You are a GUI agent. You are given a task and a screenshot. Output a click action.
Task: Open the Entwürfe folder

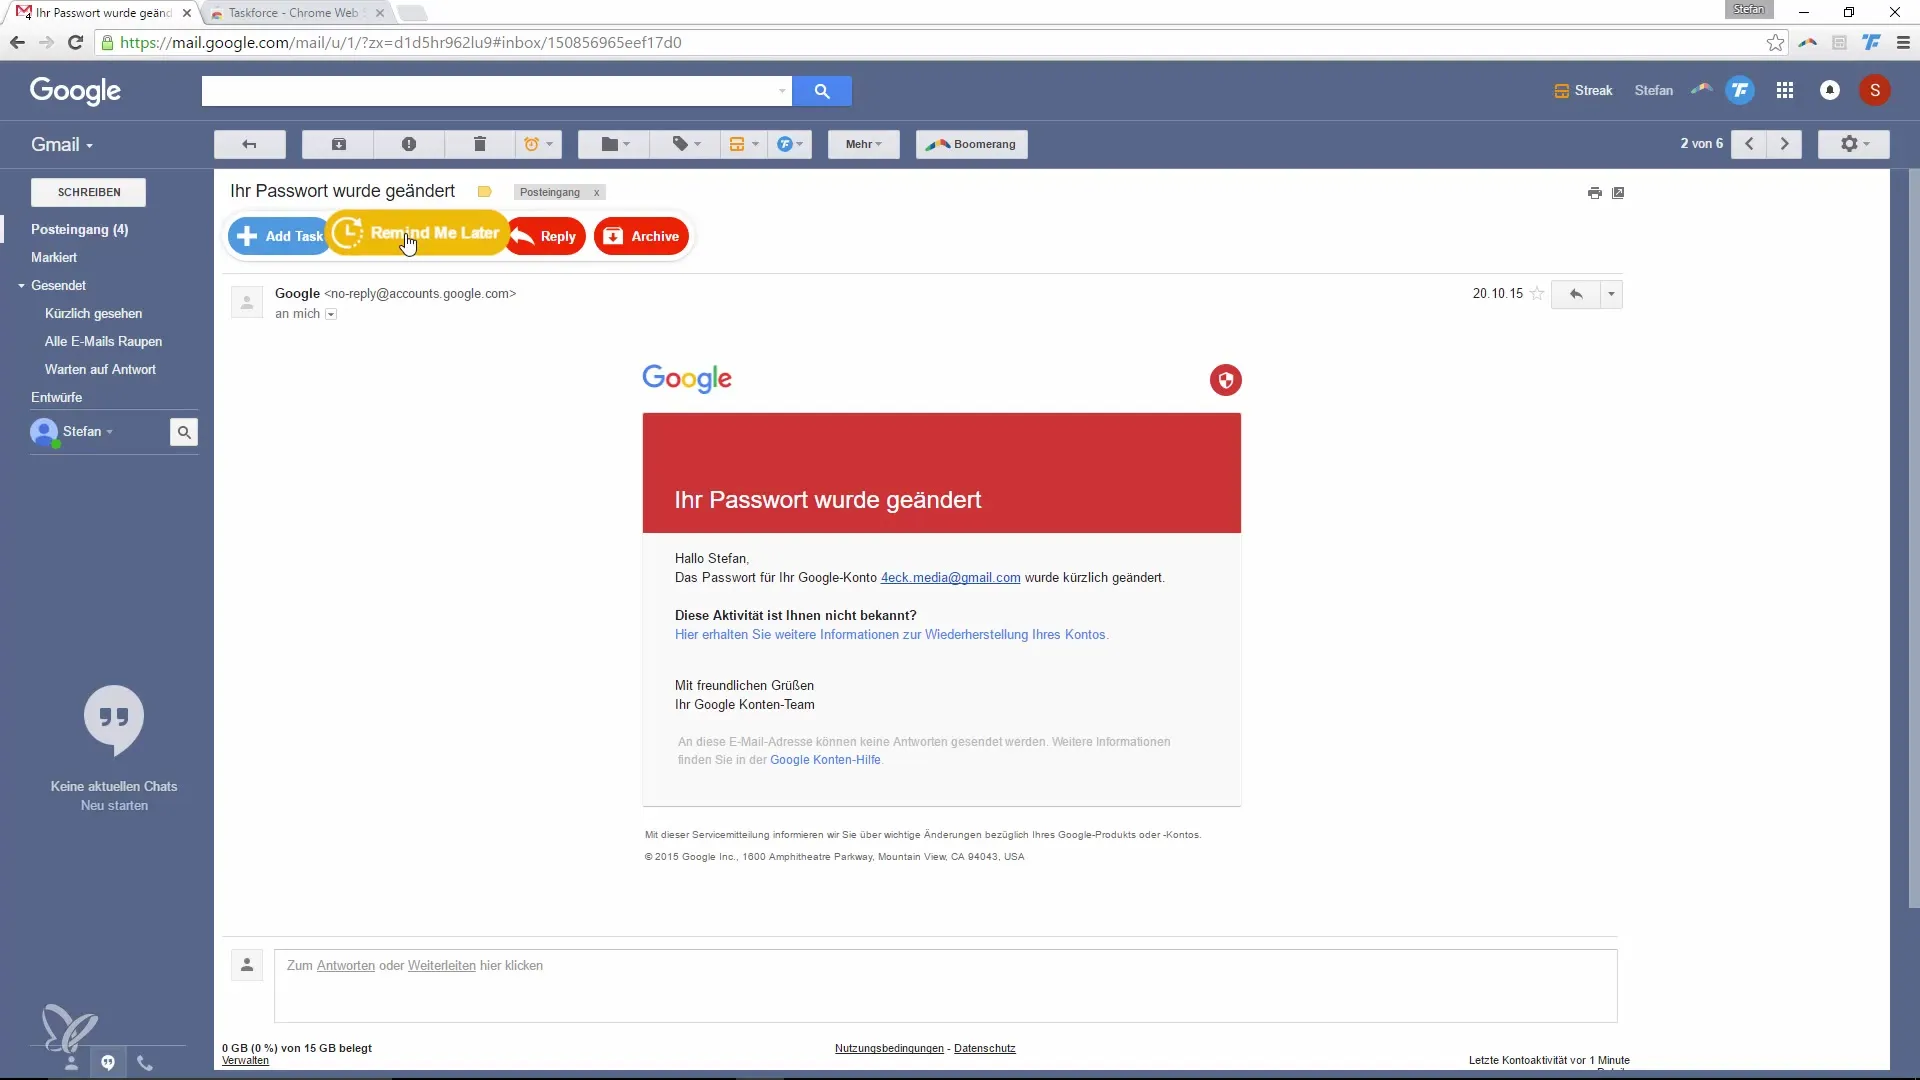(57, 397)
